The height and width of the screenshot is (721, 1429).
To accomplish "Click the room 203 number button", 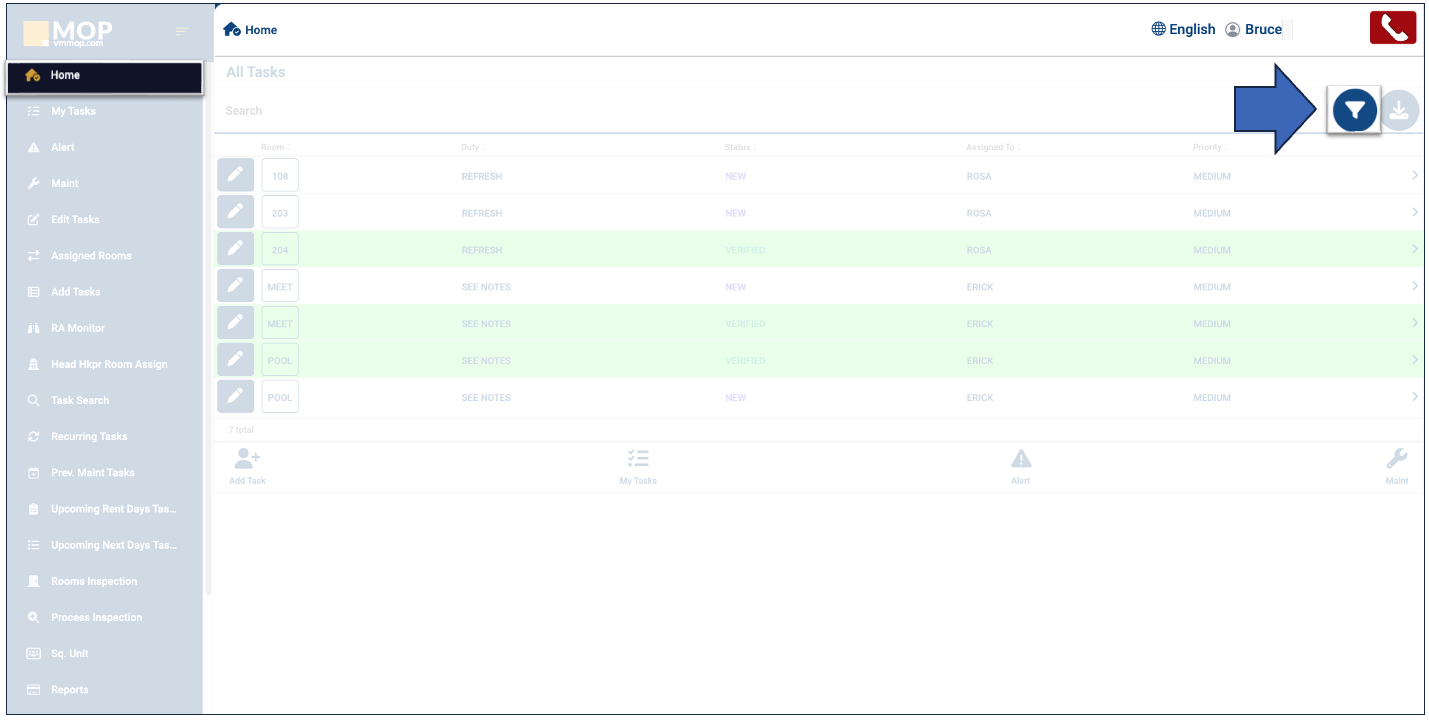I will [x=280, y=213].
